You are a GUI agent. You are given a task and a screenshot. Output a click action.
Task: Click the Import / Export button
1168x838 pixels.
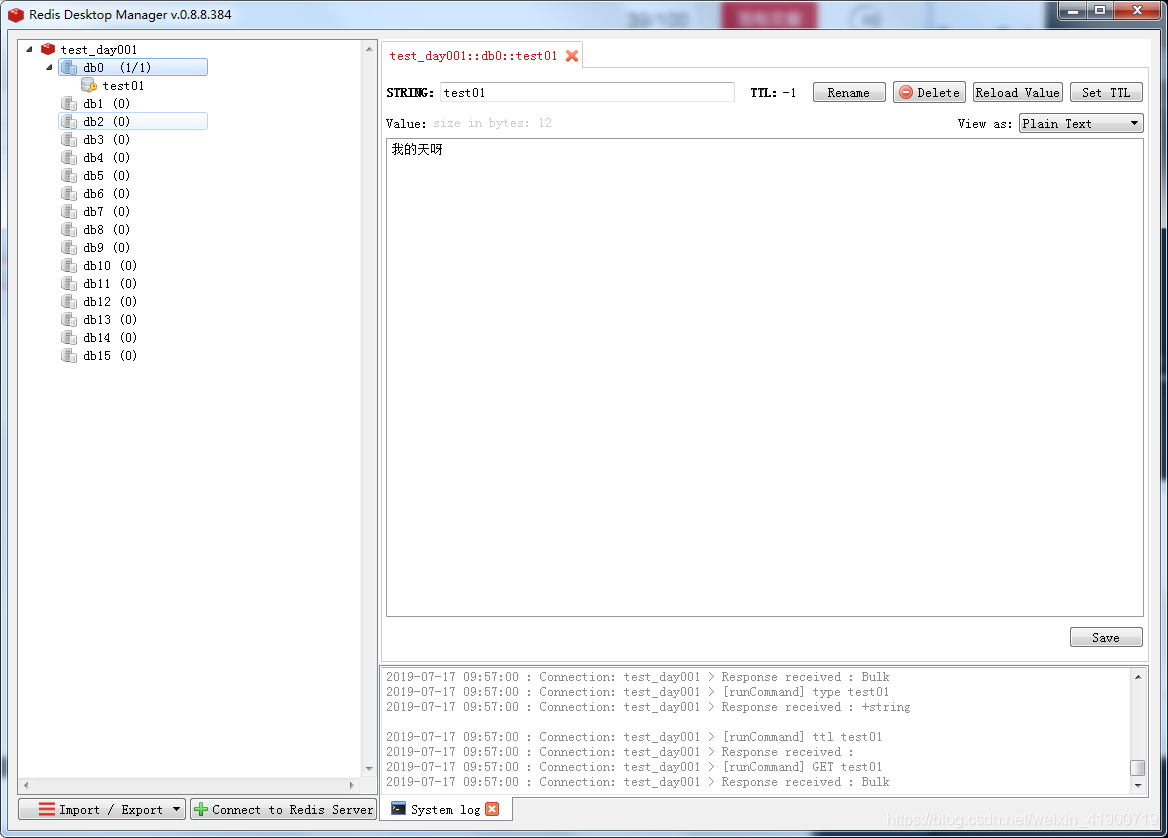point(102,809)
